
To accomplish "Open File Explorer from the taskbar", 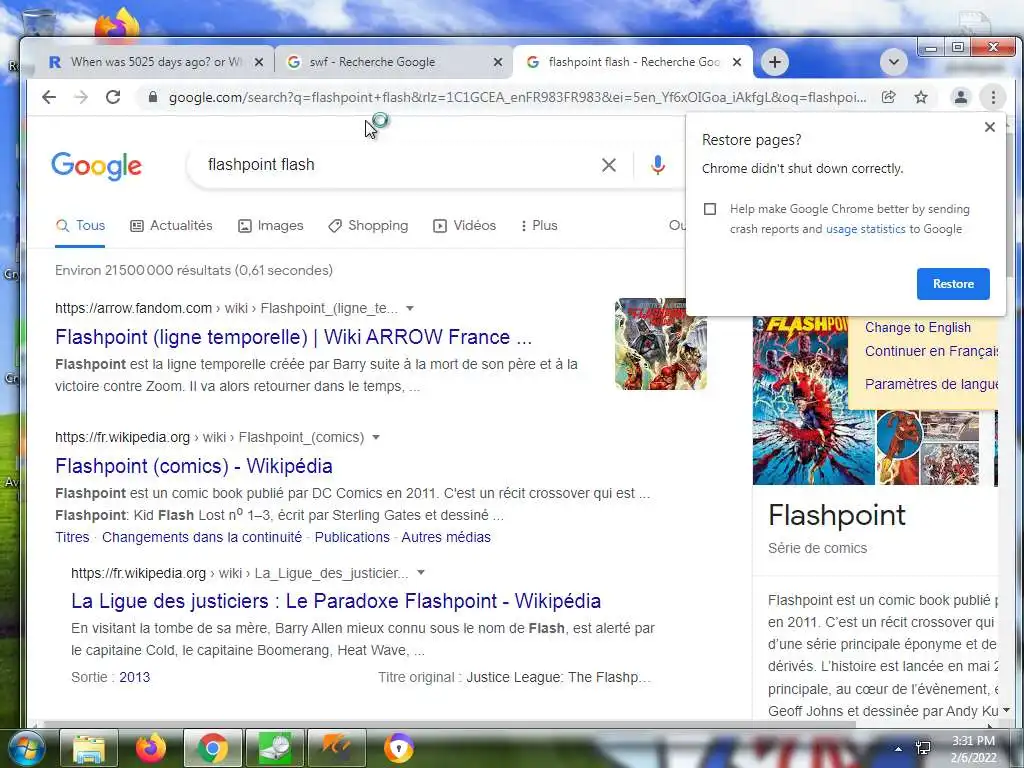I will pyautogui.click(x=89, y=748).
